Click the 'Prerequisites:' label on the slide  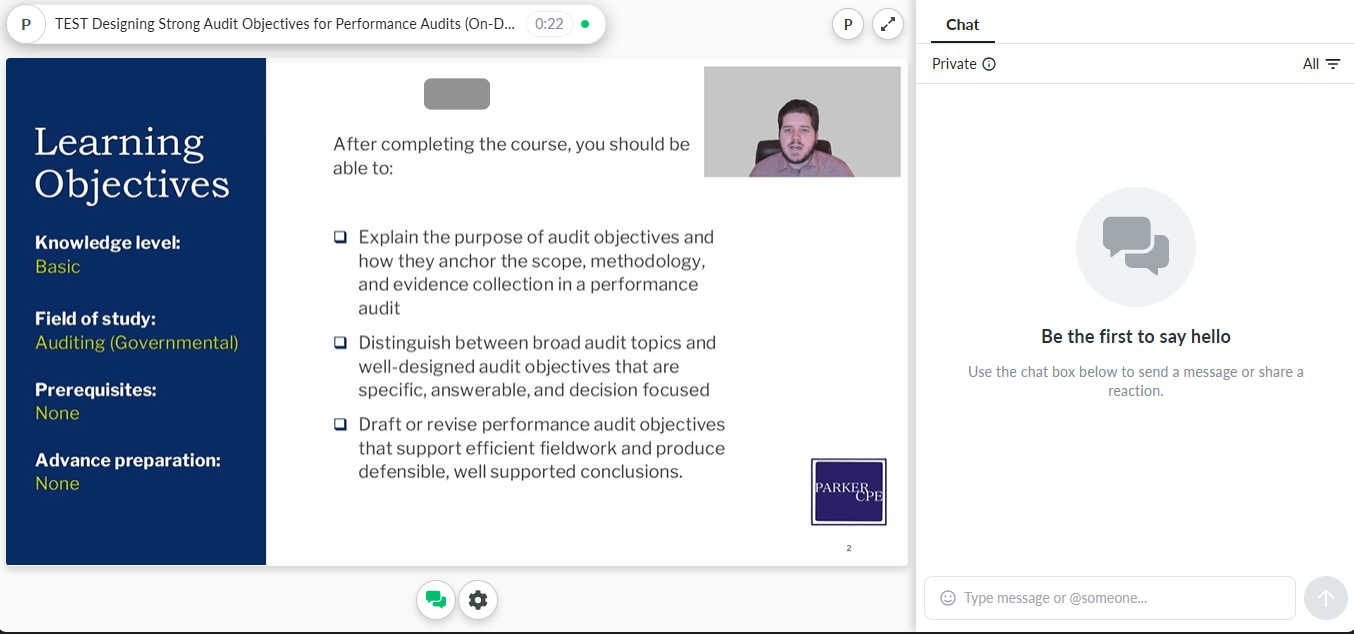(98, 390)
